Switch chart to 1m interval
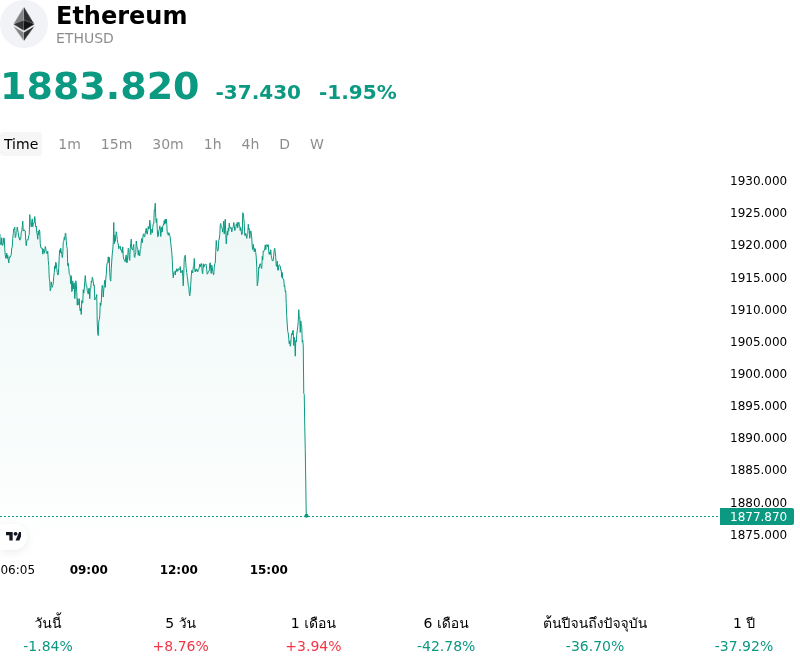 69,144
